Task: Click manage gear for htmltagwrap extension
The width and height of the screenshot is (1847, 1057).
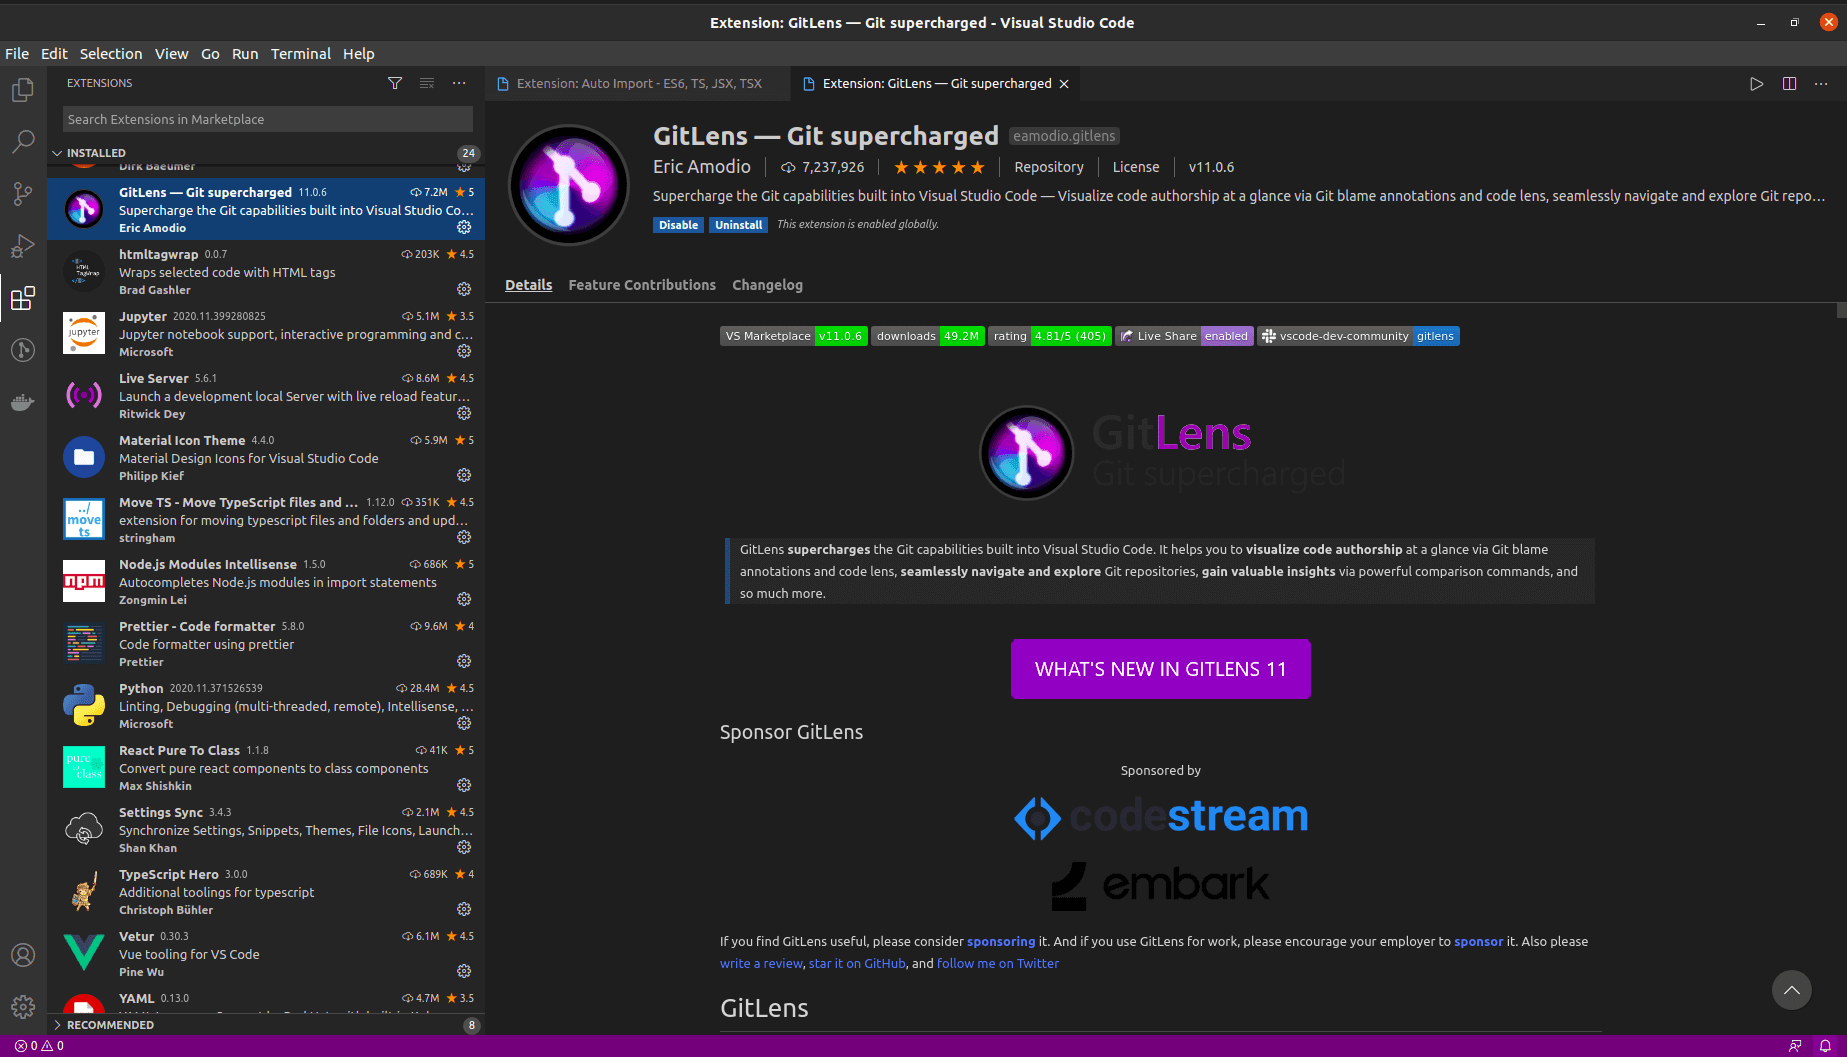Action: click(464, 289)
